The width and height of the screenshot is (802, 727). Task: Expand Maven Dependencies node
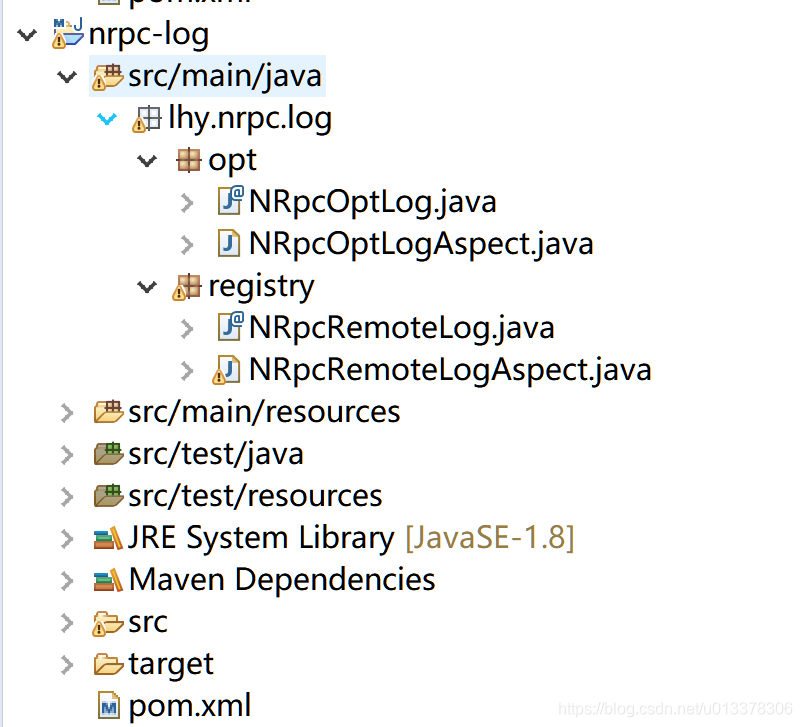coord(66,581)
